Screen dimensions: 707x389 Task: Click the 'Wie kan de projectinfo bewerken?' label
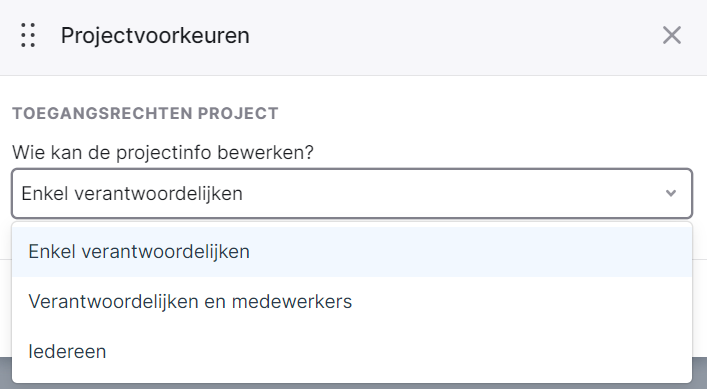[x=163, y=152]
